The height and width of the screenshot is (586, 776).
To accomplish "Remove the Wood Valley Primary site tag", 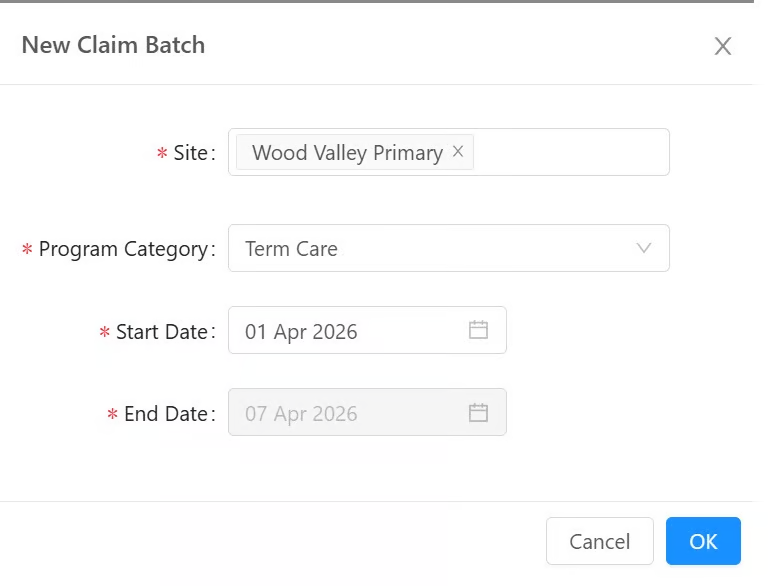I will (458, 151).
